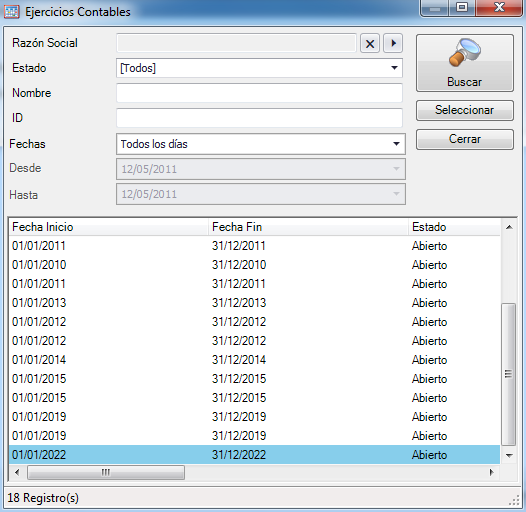Expand the Desde date picker
The image size is (526, 512).
[x=396, y=169]
